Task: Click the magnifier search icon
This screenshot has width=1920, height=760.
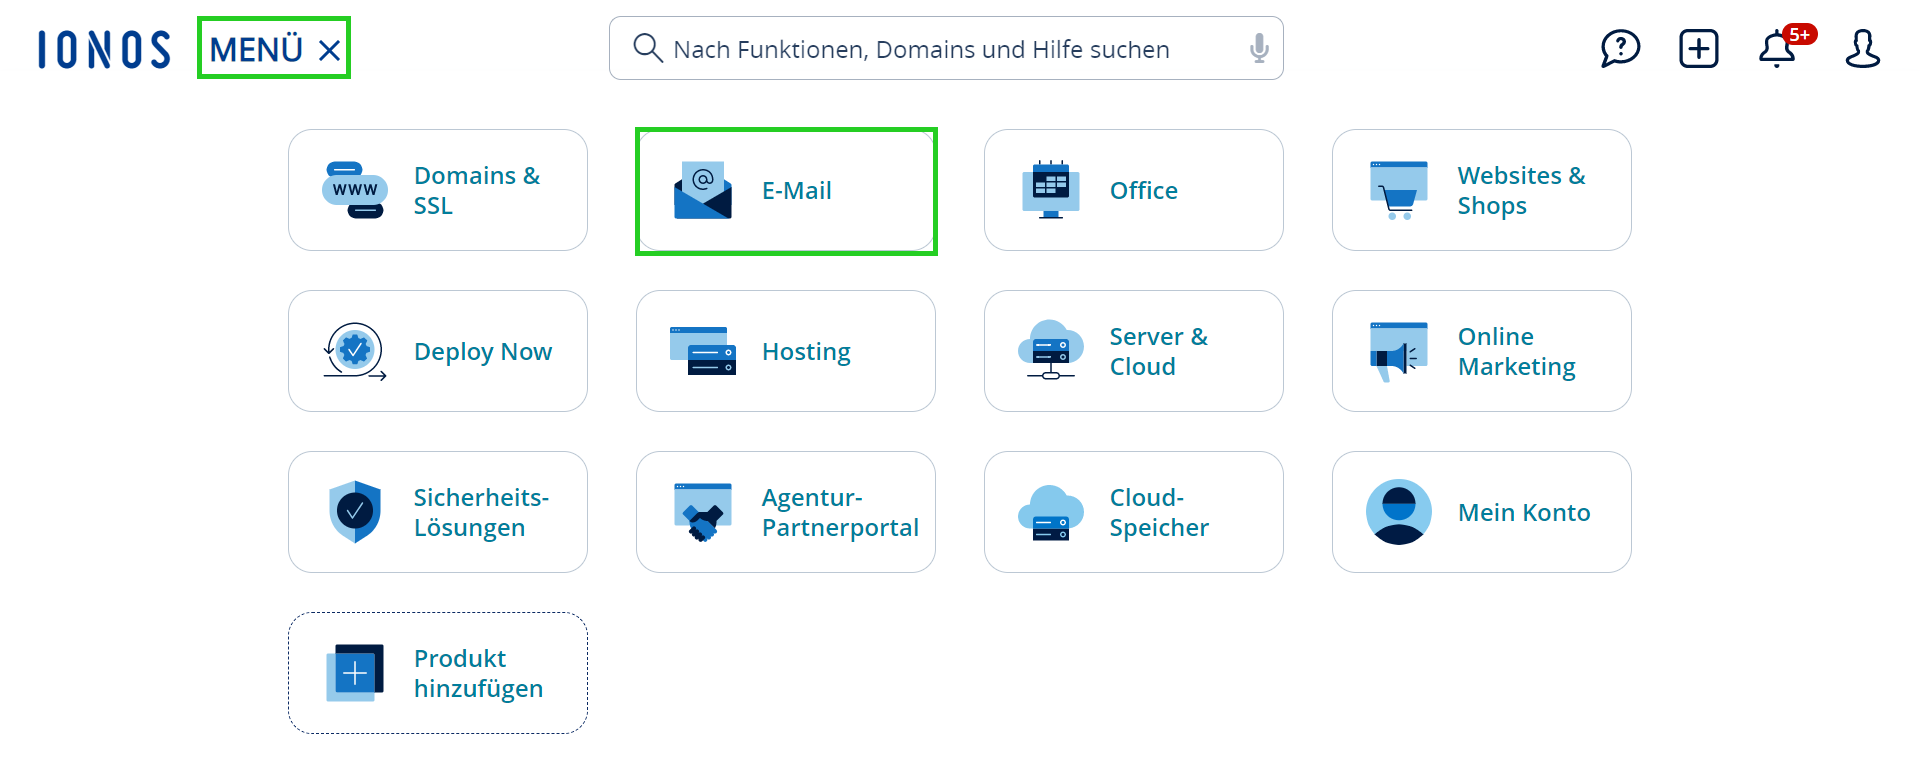Action: pyautogui.click(x=648, y=48)
